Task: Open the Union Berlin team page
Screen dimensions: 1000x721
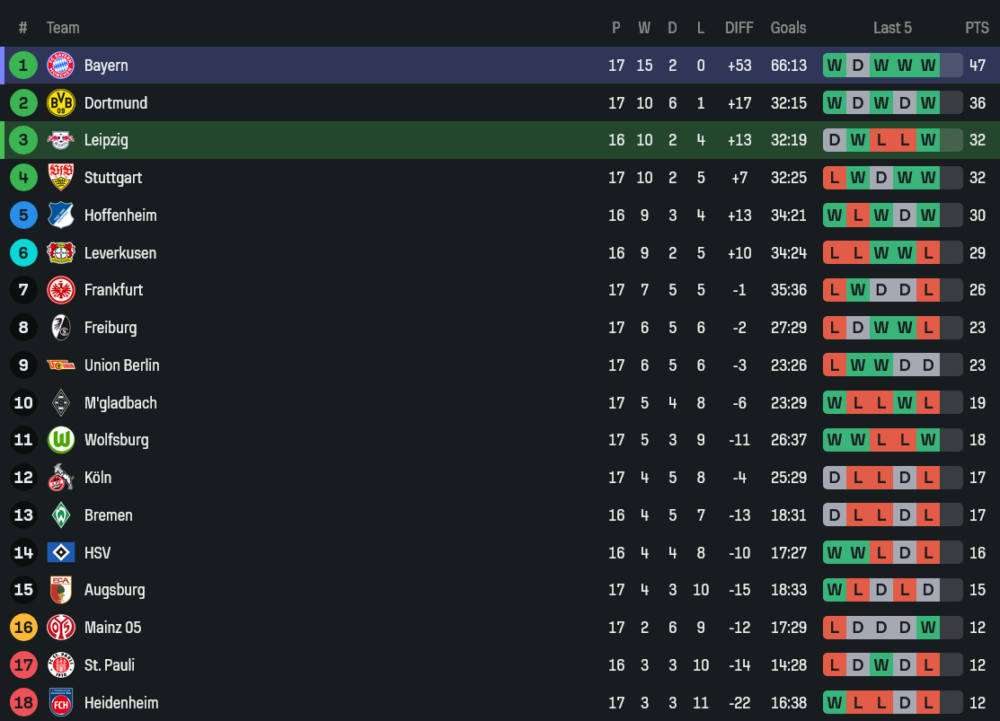Action: 121,366
